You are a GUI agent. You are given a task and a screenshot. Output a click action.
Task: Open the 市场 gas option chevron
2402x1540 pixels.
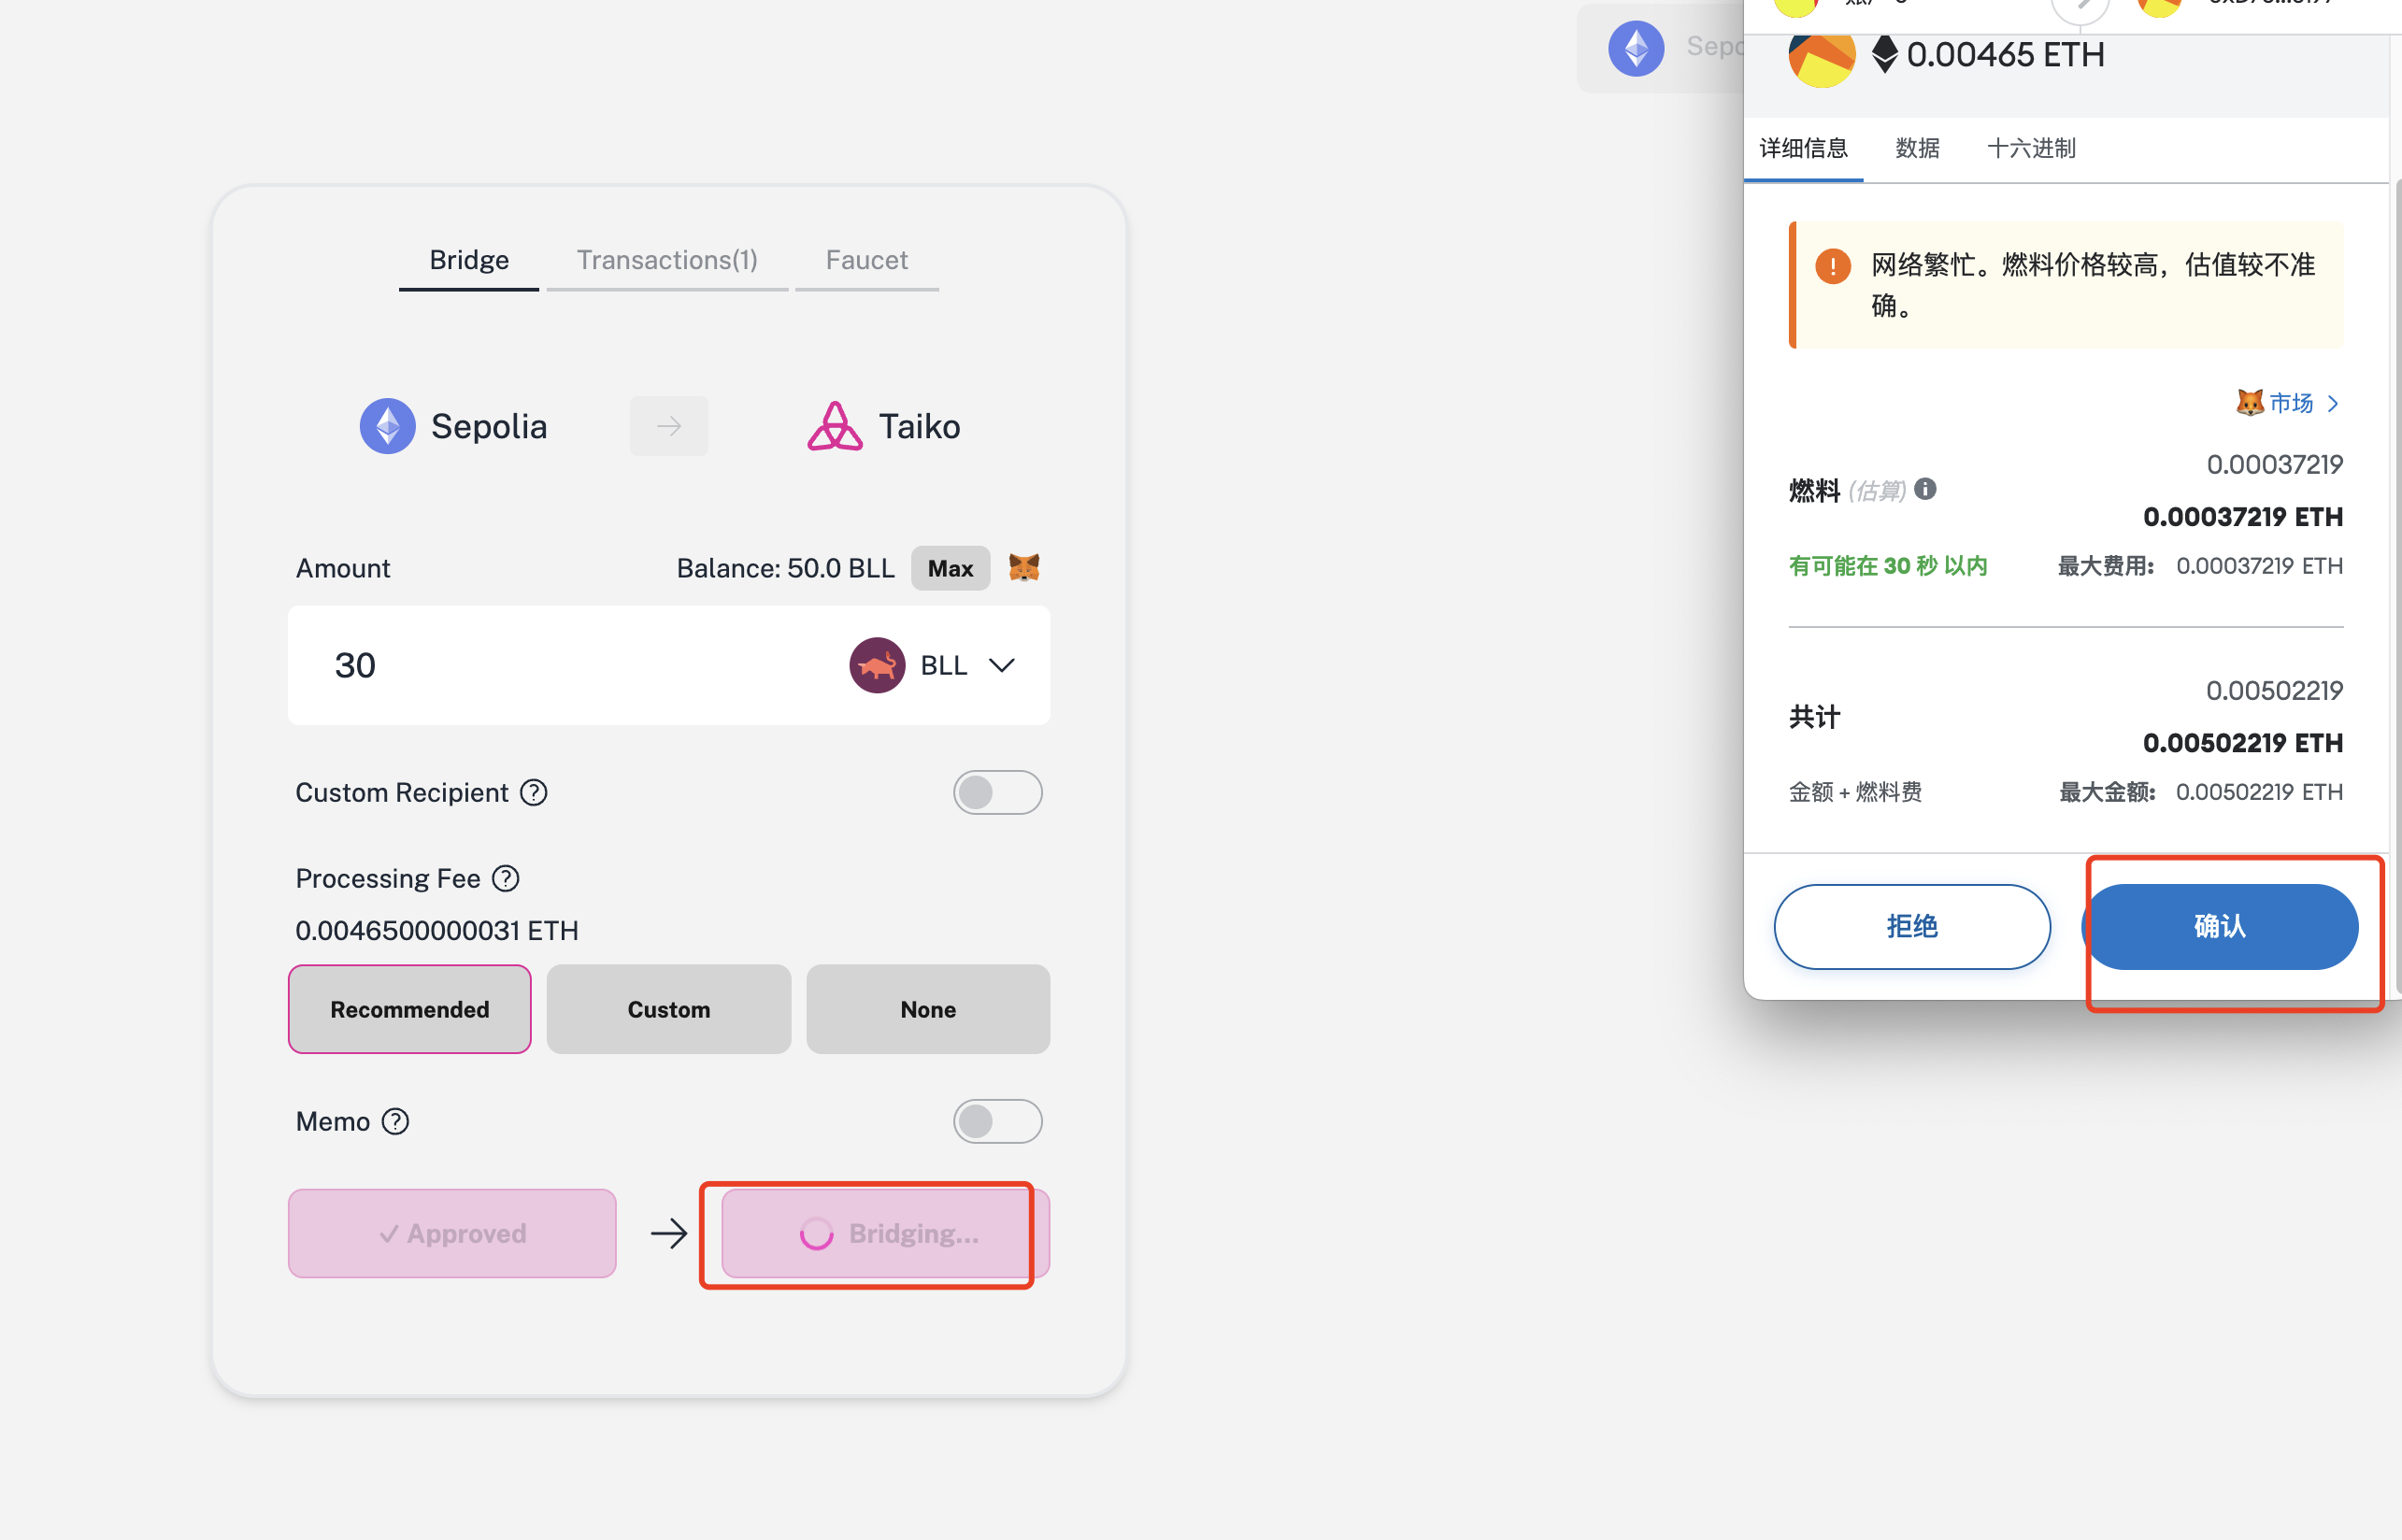[2333, 404]
